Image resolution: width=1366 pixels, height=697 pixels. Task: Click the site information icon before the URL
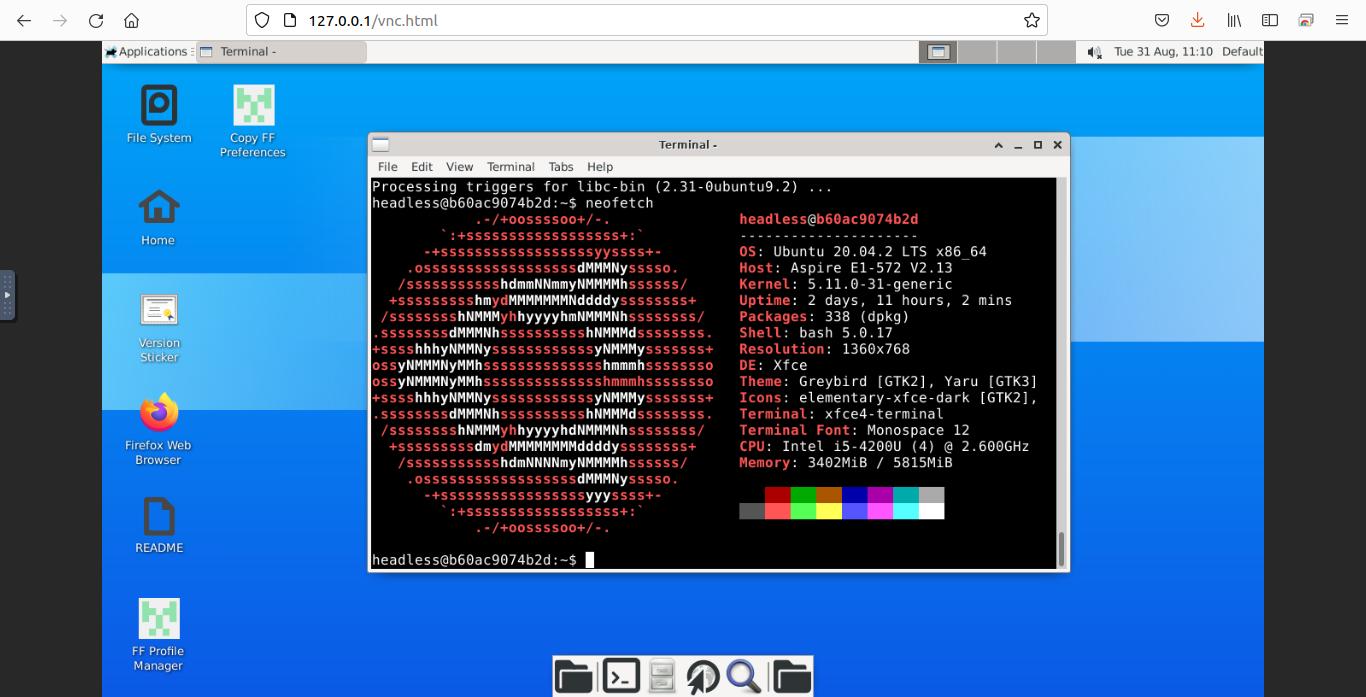click(291, 20)
